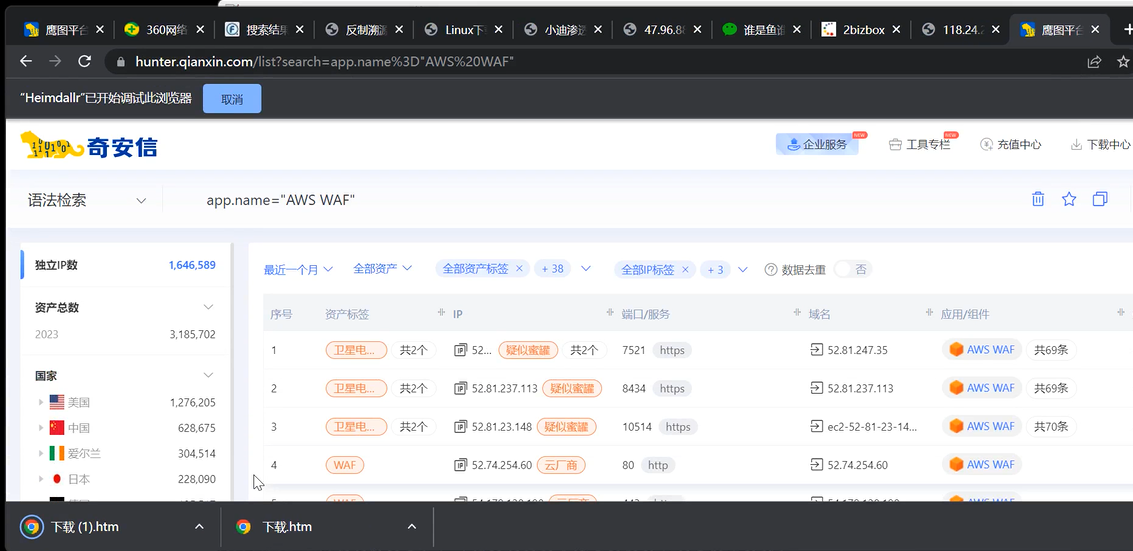Switch to the 47.96.88 tab

coord(662,30)
